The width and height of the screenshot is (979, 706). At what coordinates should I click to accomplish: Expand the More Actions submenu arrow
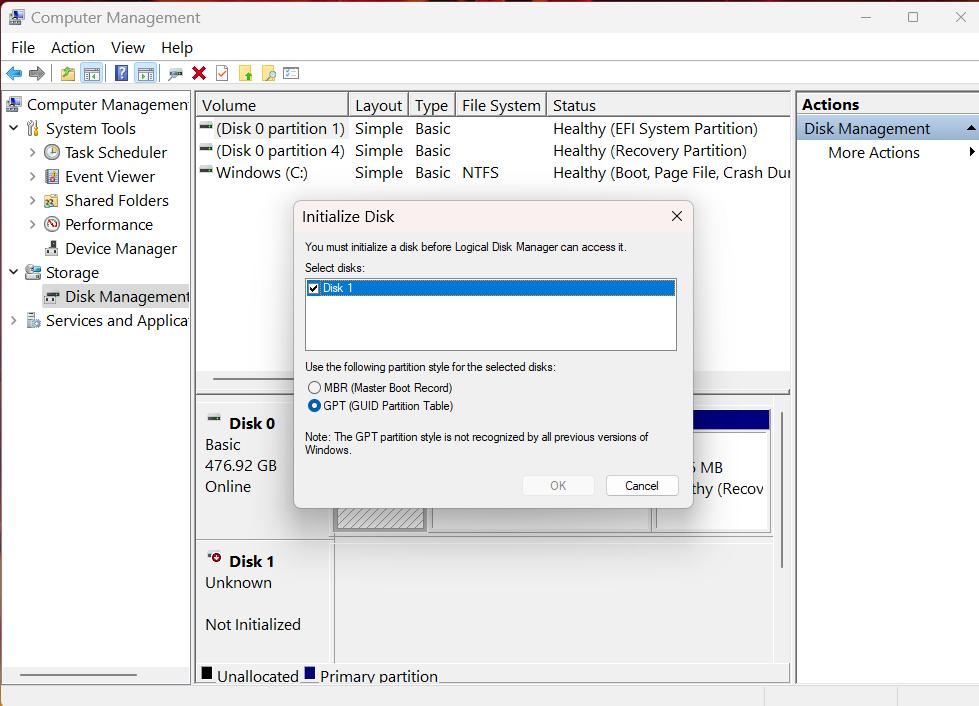[x=972, y=152]
